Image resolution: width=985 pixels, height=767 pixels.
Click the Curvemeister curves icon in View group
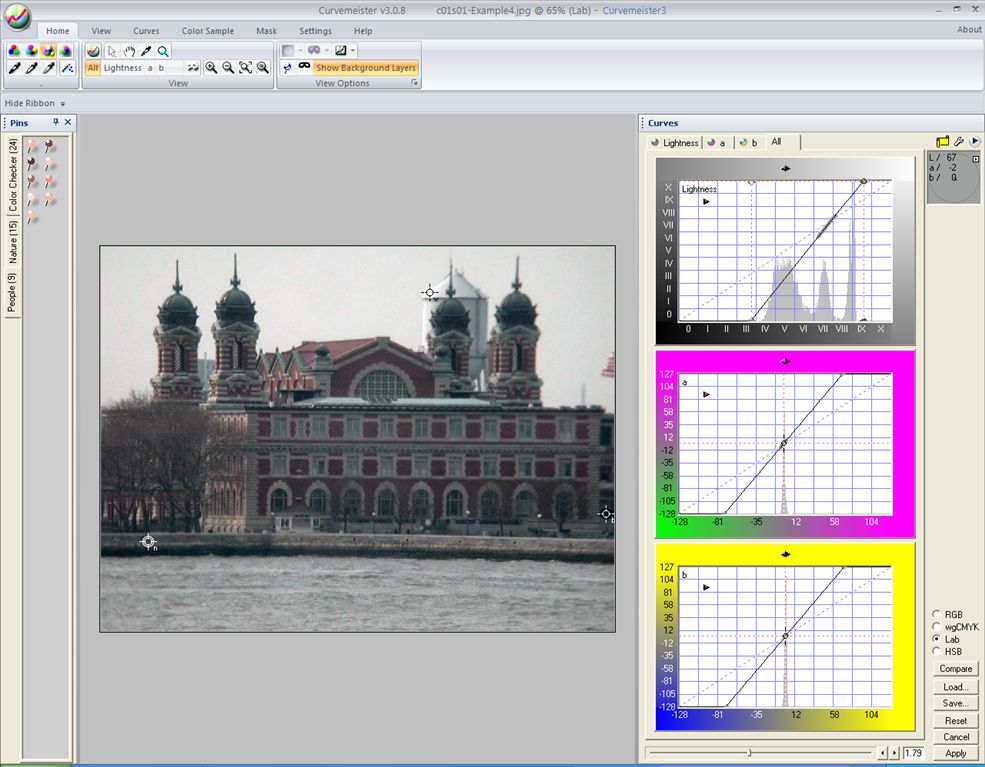tap(93, 51)
